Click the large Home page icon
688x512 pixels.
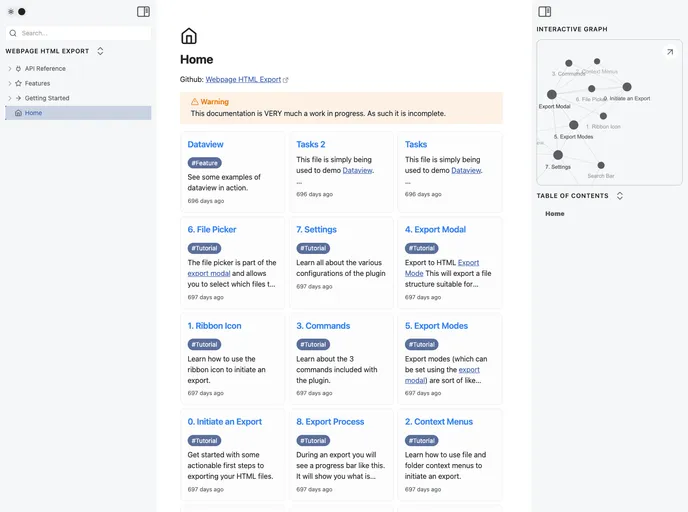(189, 37)
